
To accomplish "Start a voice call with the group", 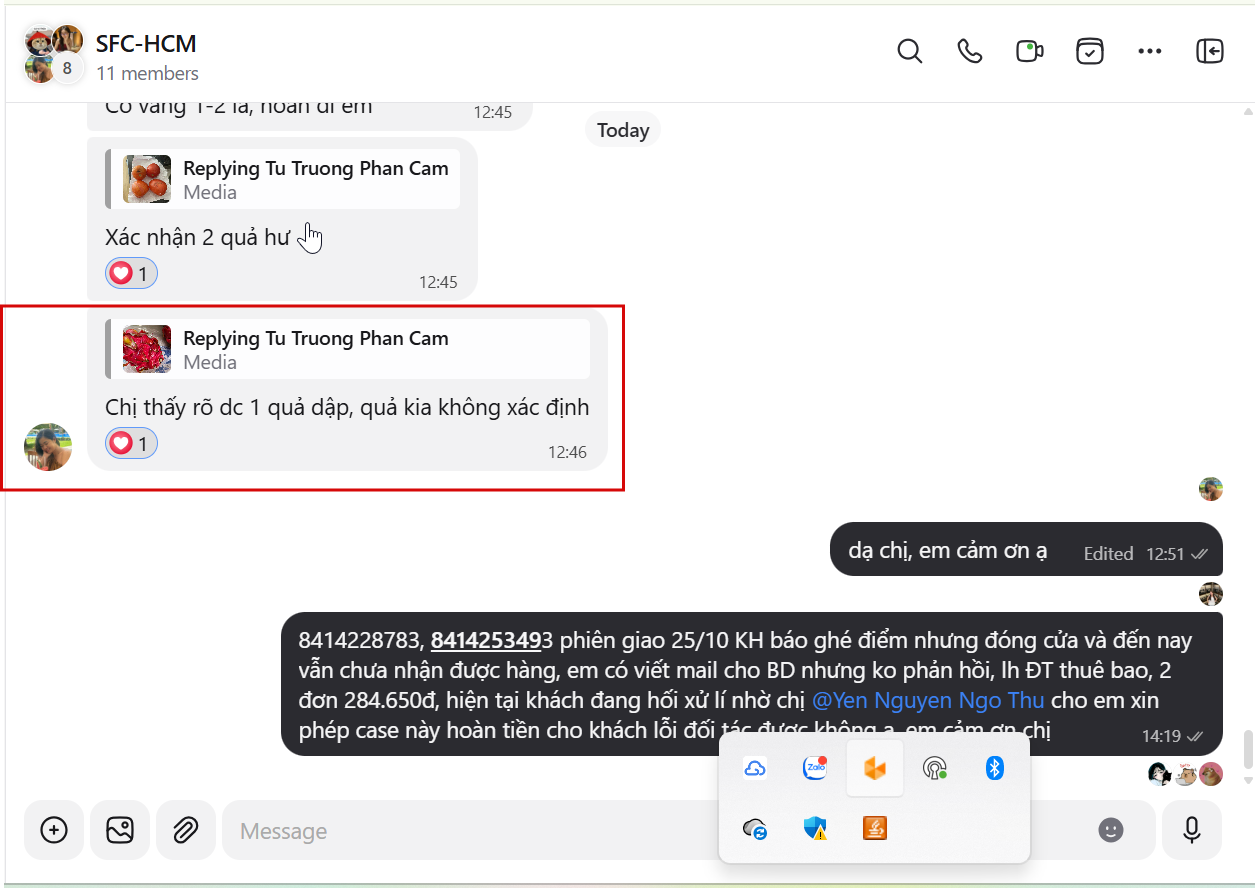I will [x=969, y=51].
